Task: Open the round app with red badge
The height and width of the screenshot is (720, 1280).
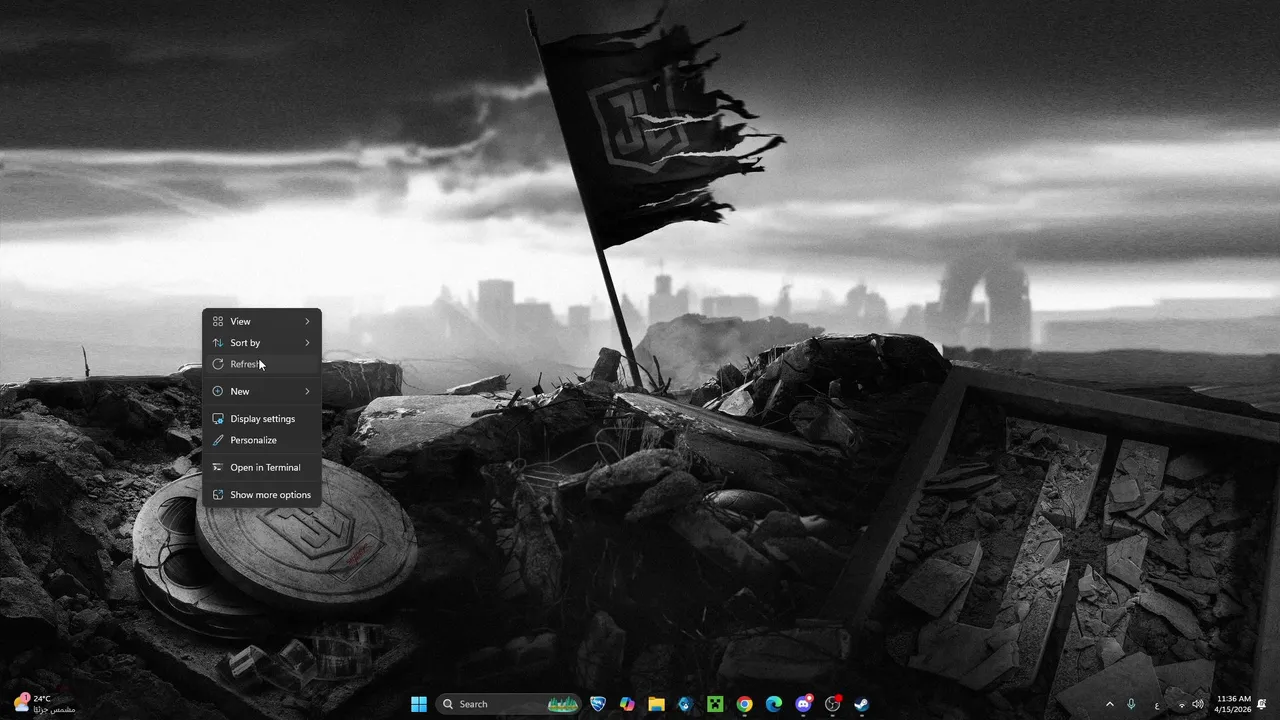Action: [832, 704]
